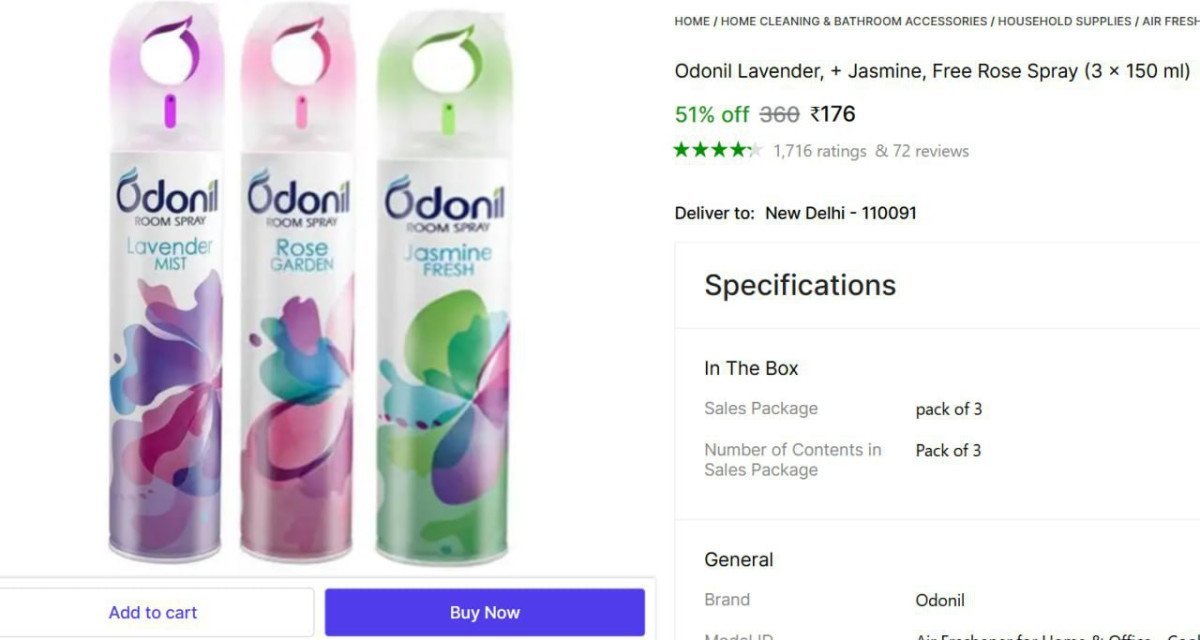1200x640 pixels.
Task: Click the Add to cart button
Action: coord(153,612)
